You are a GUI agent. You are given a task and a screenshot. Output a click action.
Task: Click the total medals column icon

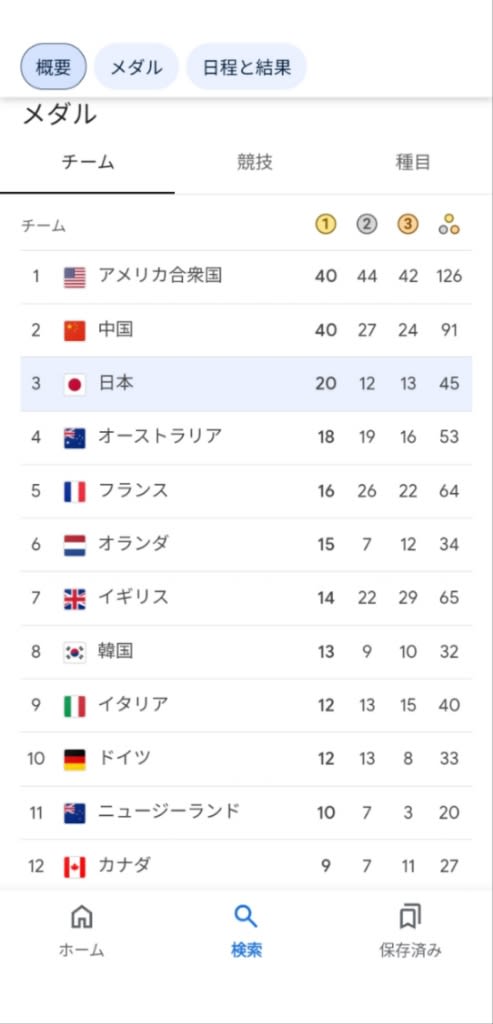[x=449, y=225]
